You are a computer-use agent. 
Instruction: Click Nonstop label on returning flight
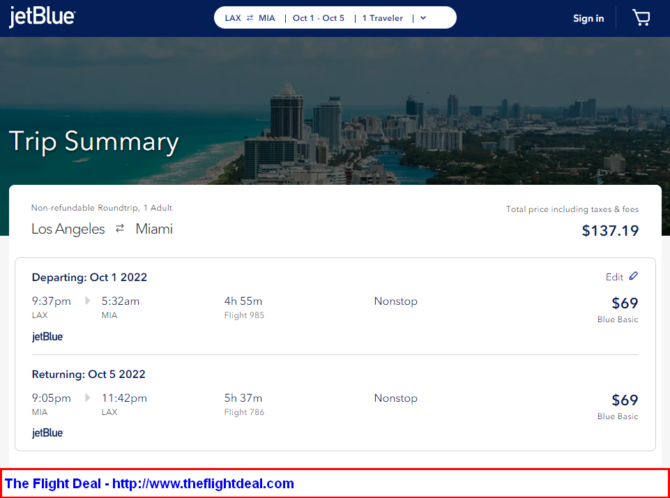[396, 398]
